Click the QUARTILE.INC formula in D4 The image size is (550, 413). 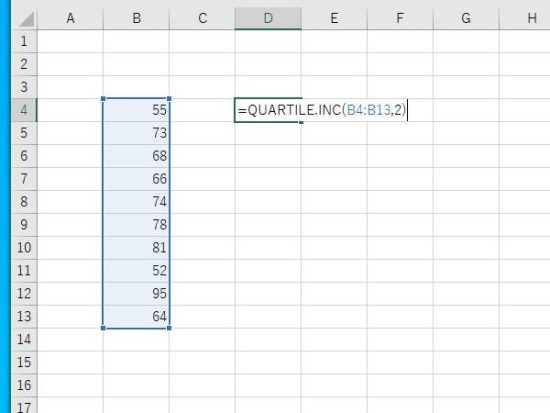322,110
